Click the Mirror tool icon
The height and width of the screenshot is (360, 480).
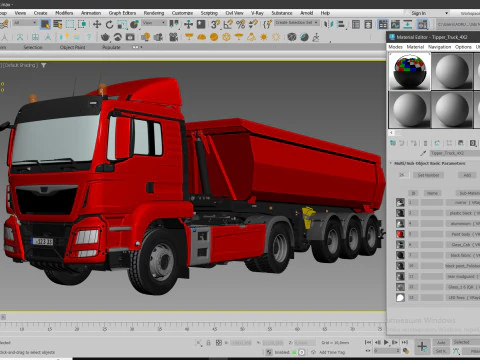pos(328,24)
